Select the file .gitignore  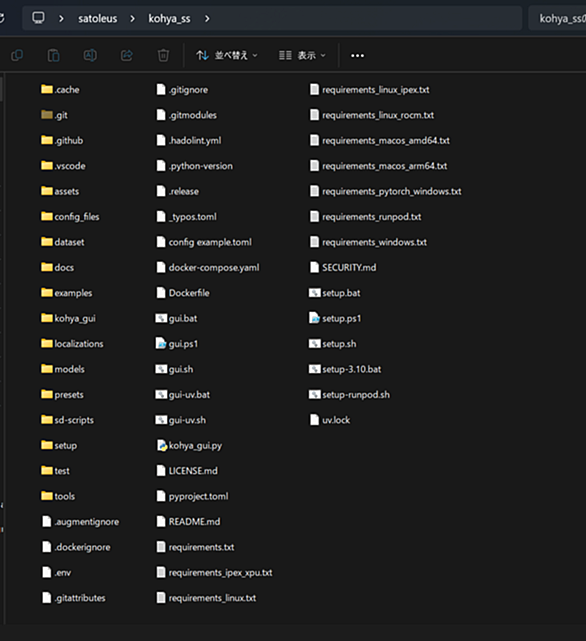182,89
